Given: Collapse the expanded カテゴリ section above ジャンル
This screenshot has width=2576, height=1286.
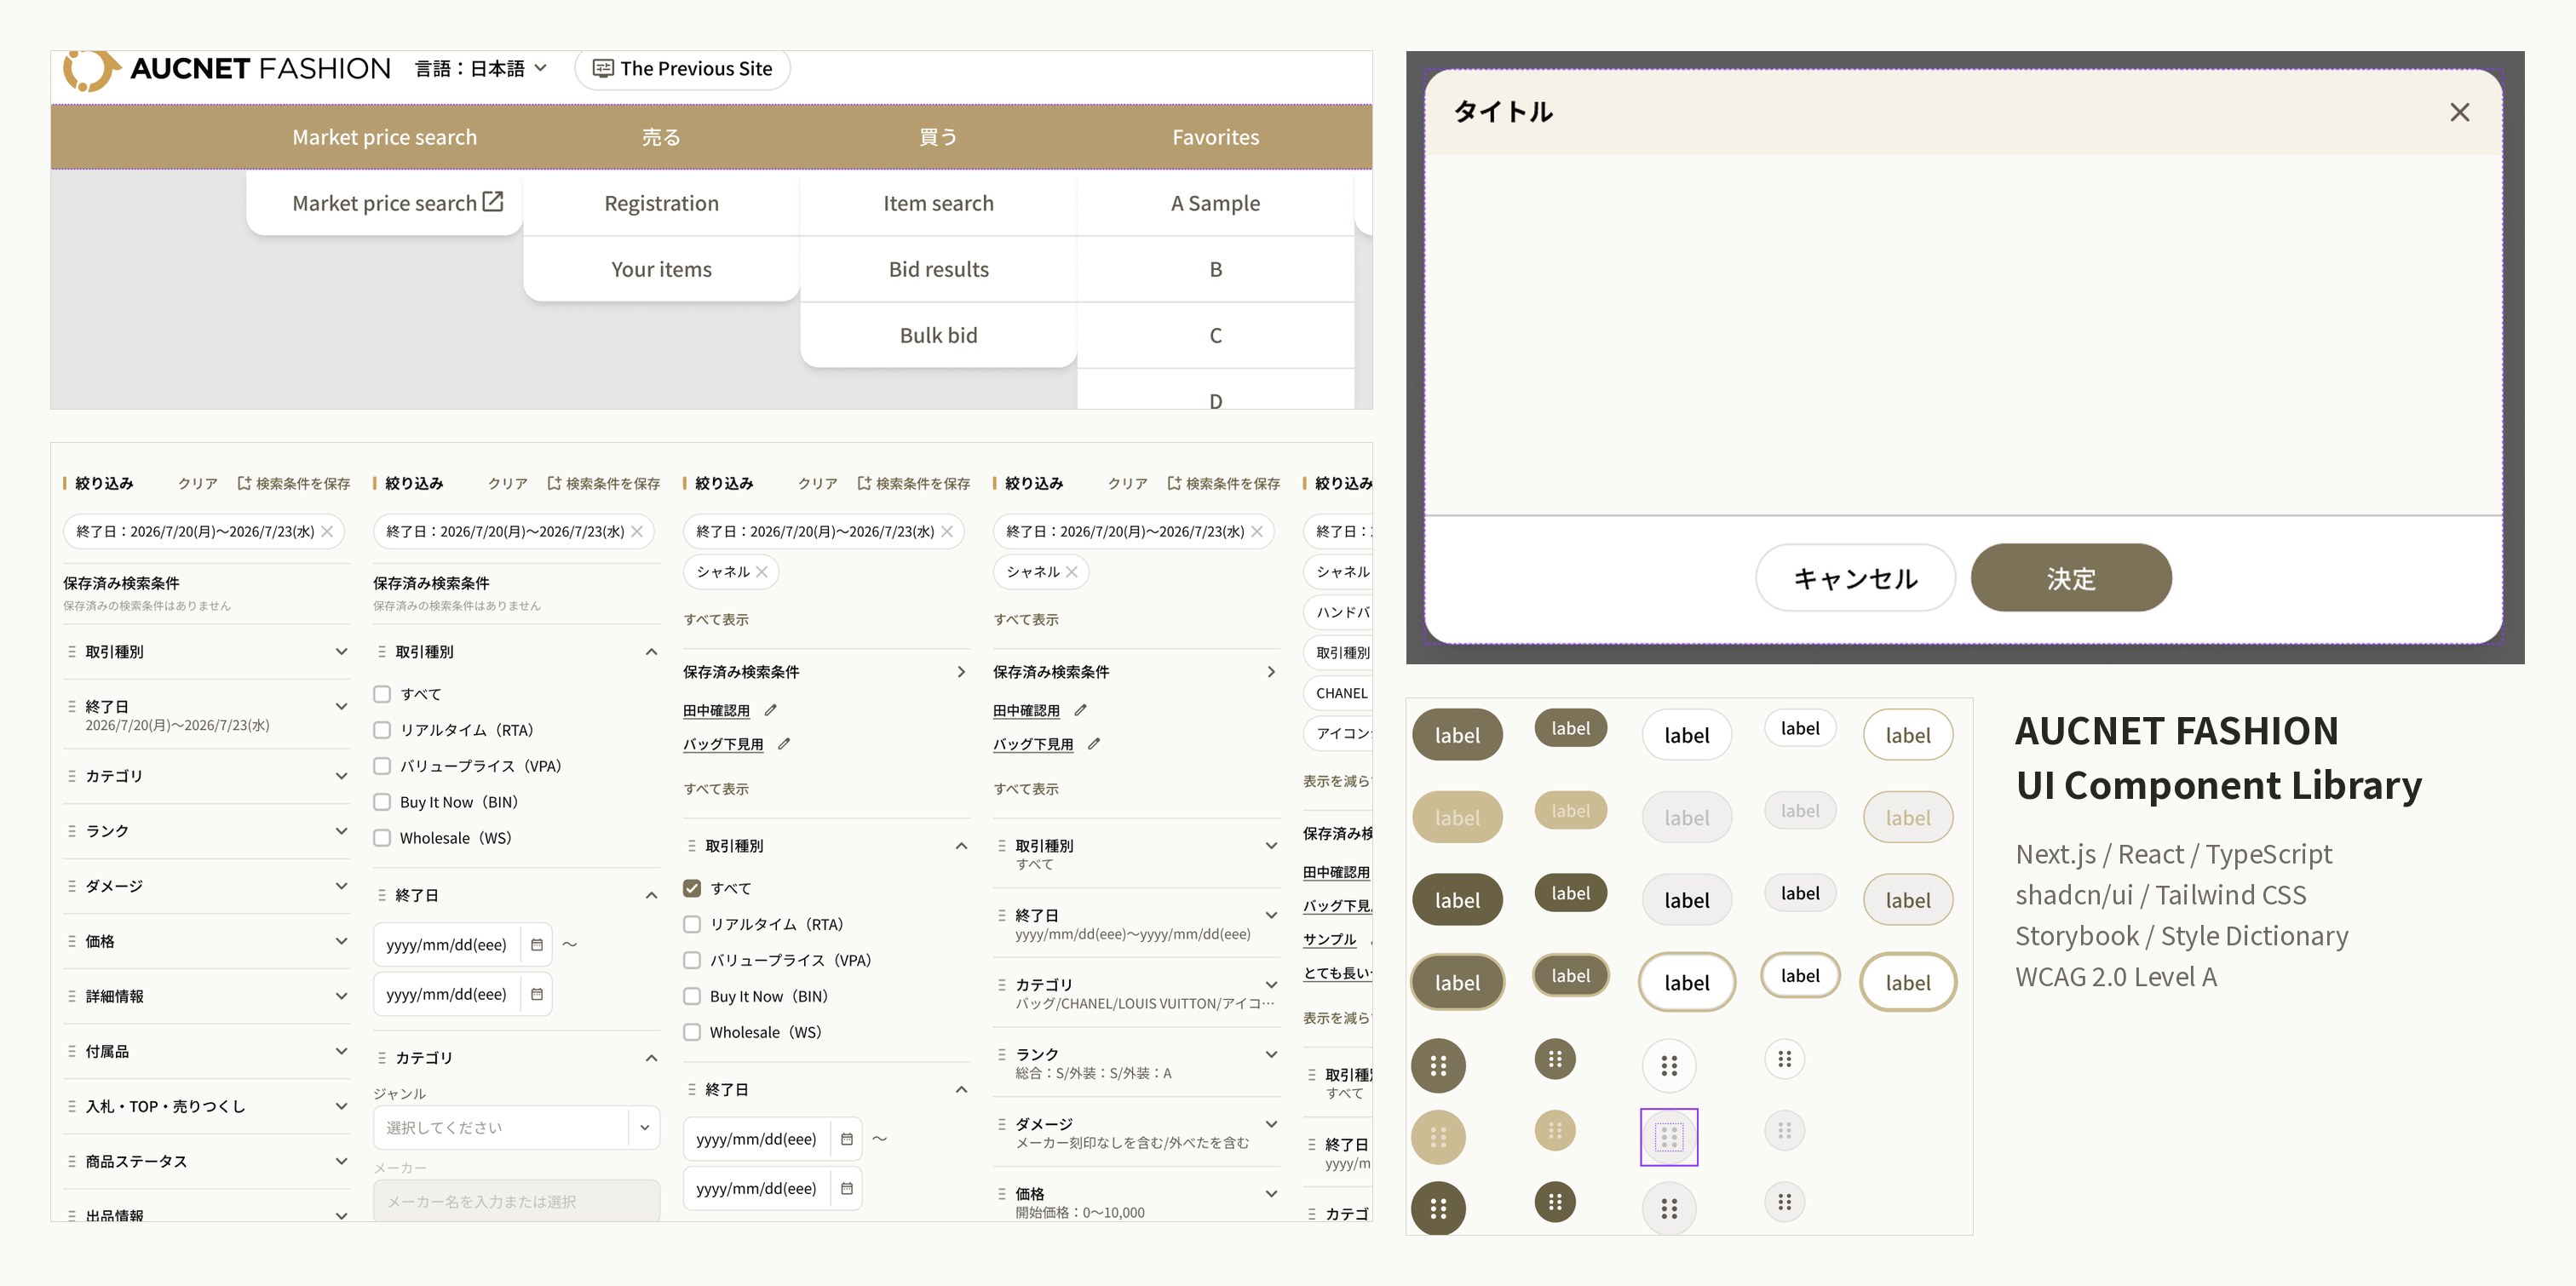Looking at the screenshot, I should pos(651,1057).
